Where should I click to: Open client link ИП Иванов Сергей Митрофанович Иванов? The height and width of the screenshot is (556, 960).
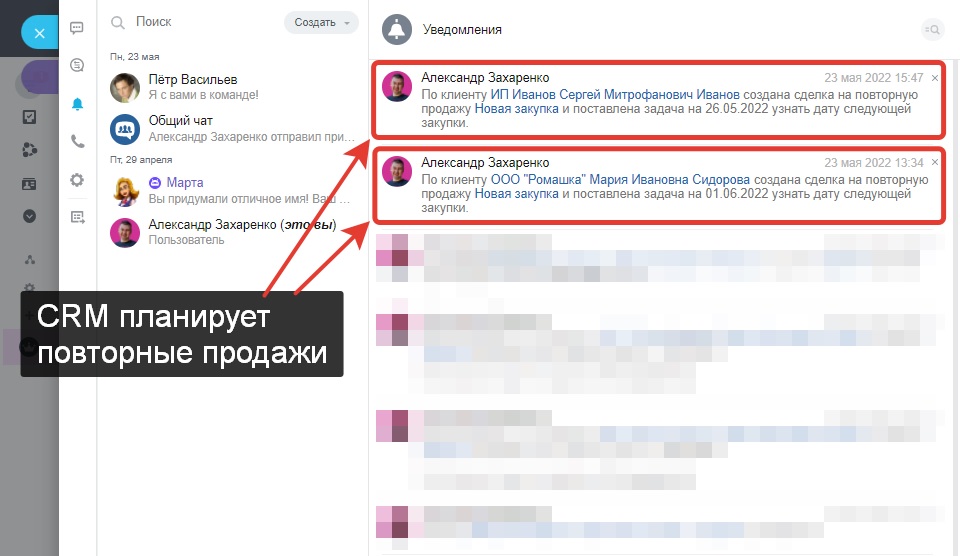615,94
